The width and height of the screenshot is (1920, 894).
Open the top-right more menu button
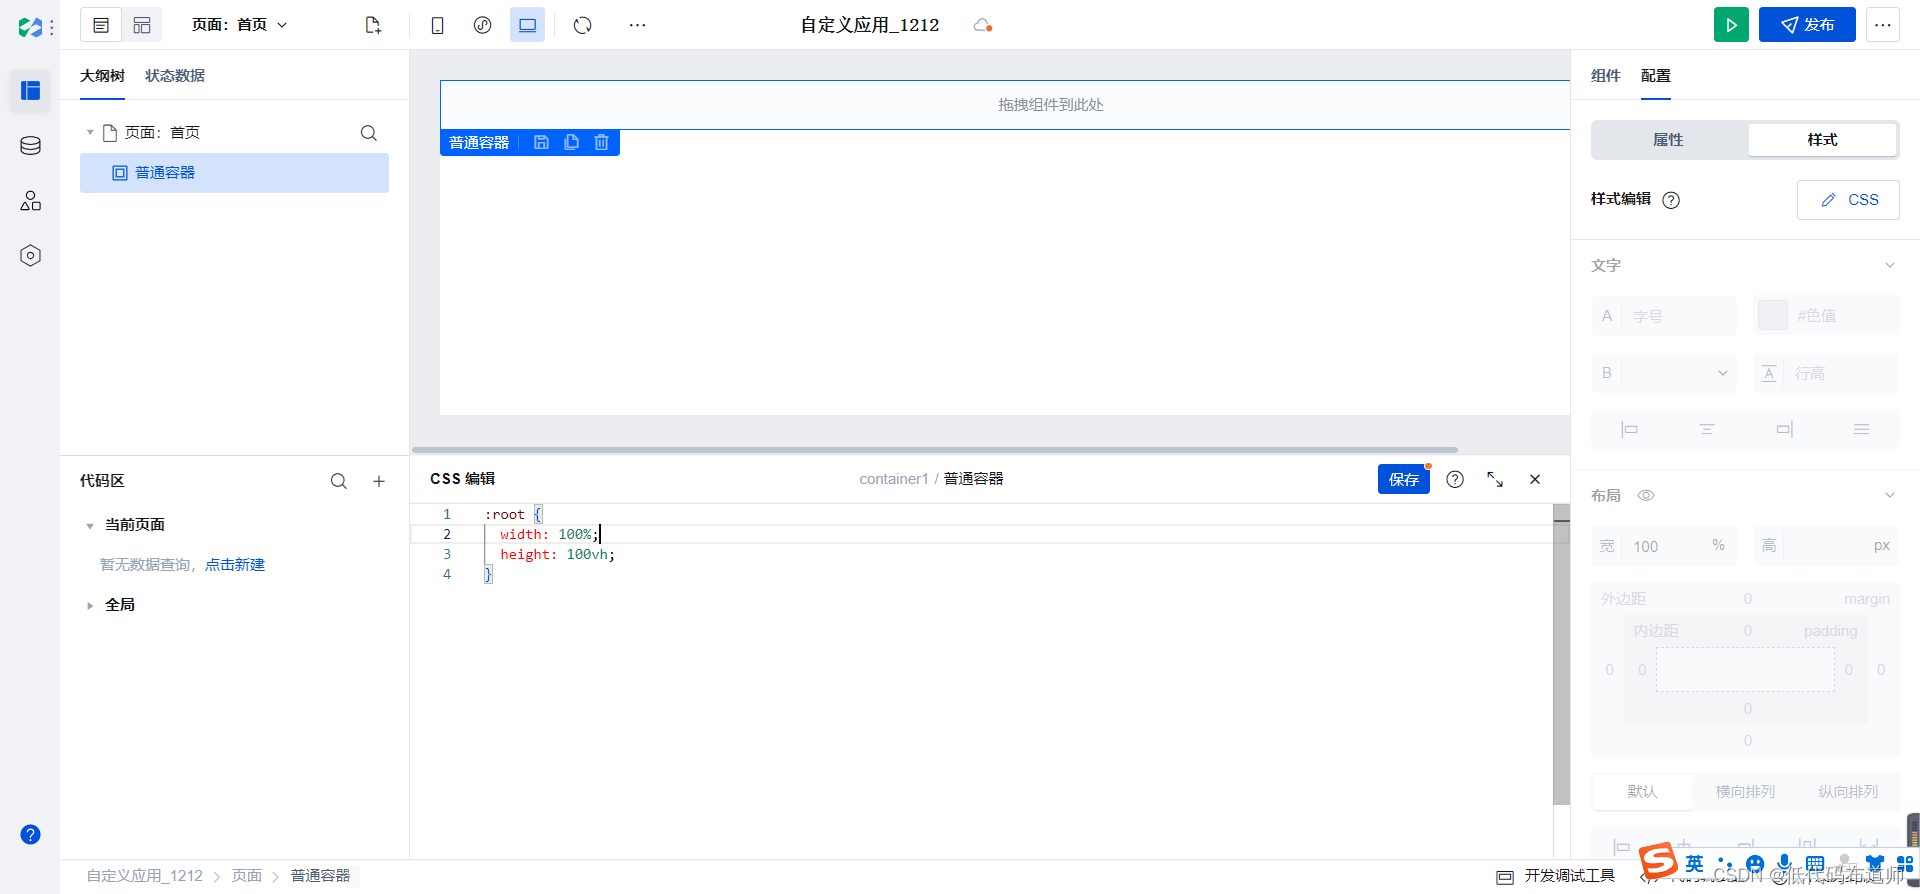pyautogui.click(x=1883, y=25)
